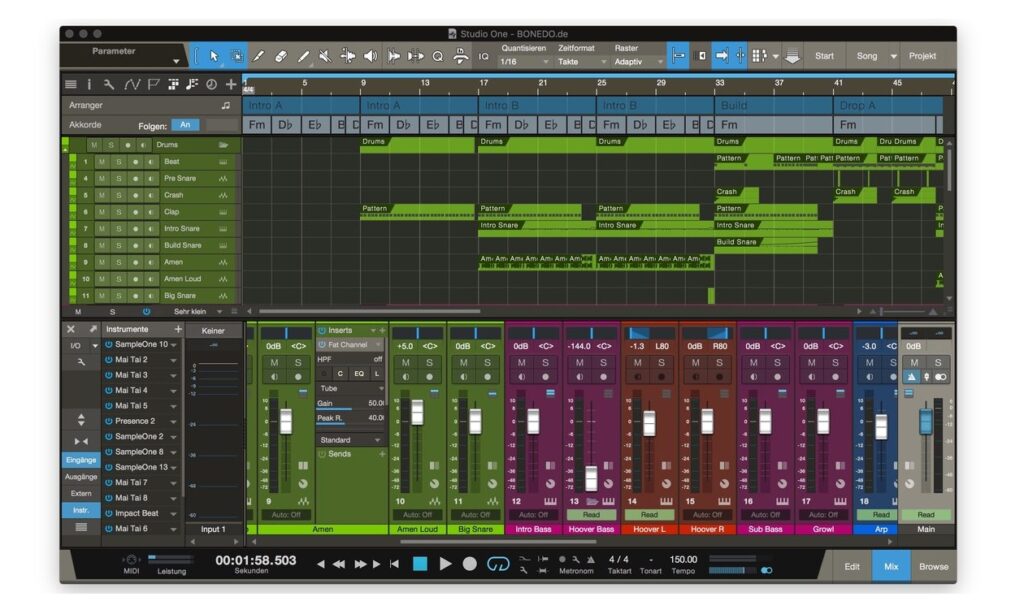Screen dimensions: 1024x614
Task: Click the Record button in transport
Action: (470, 564)
